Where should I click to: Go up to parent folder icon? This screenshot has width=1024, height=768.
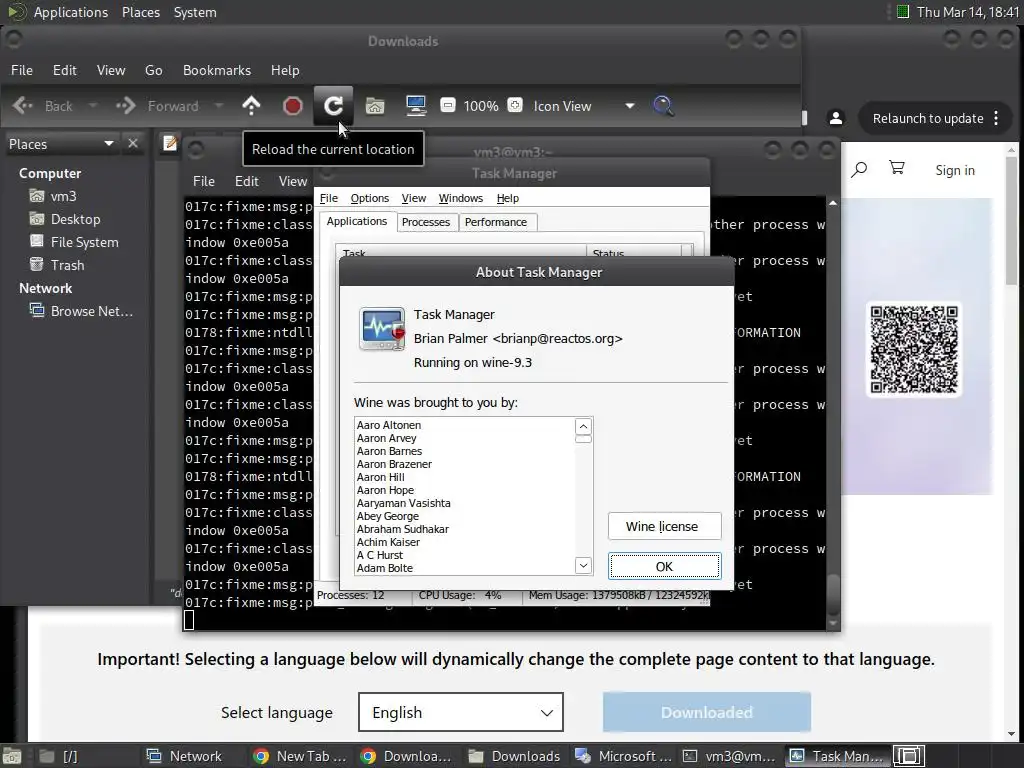tap(251, 106)
